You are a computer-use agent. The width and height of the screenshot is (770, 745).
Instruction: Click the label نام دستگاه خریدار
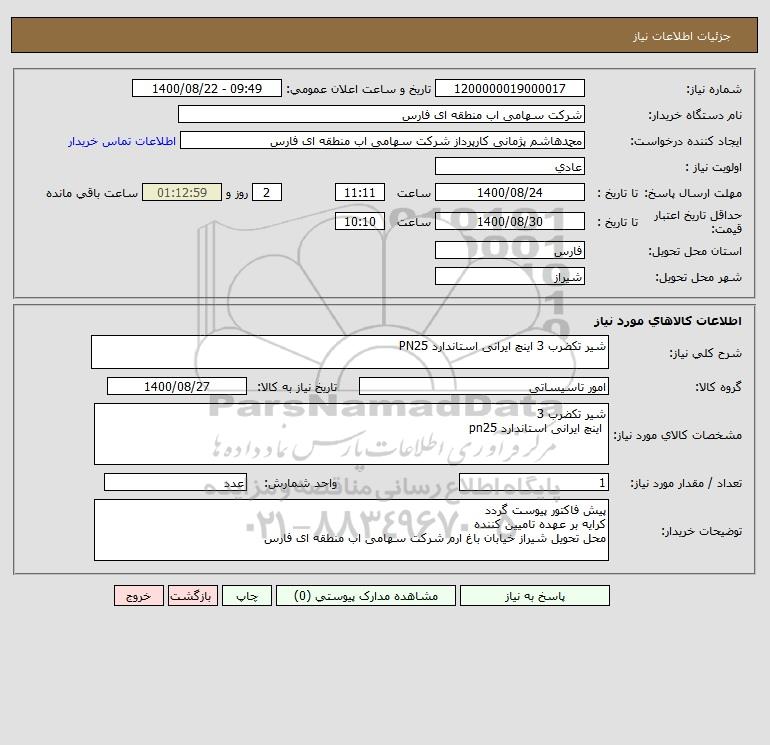pos(695,115)
